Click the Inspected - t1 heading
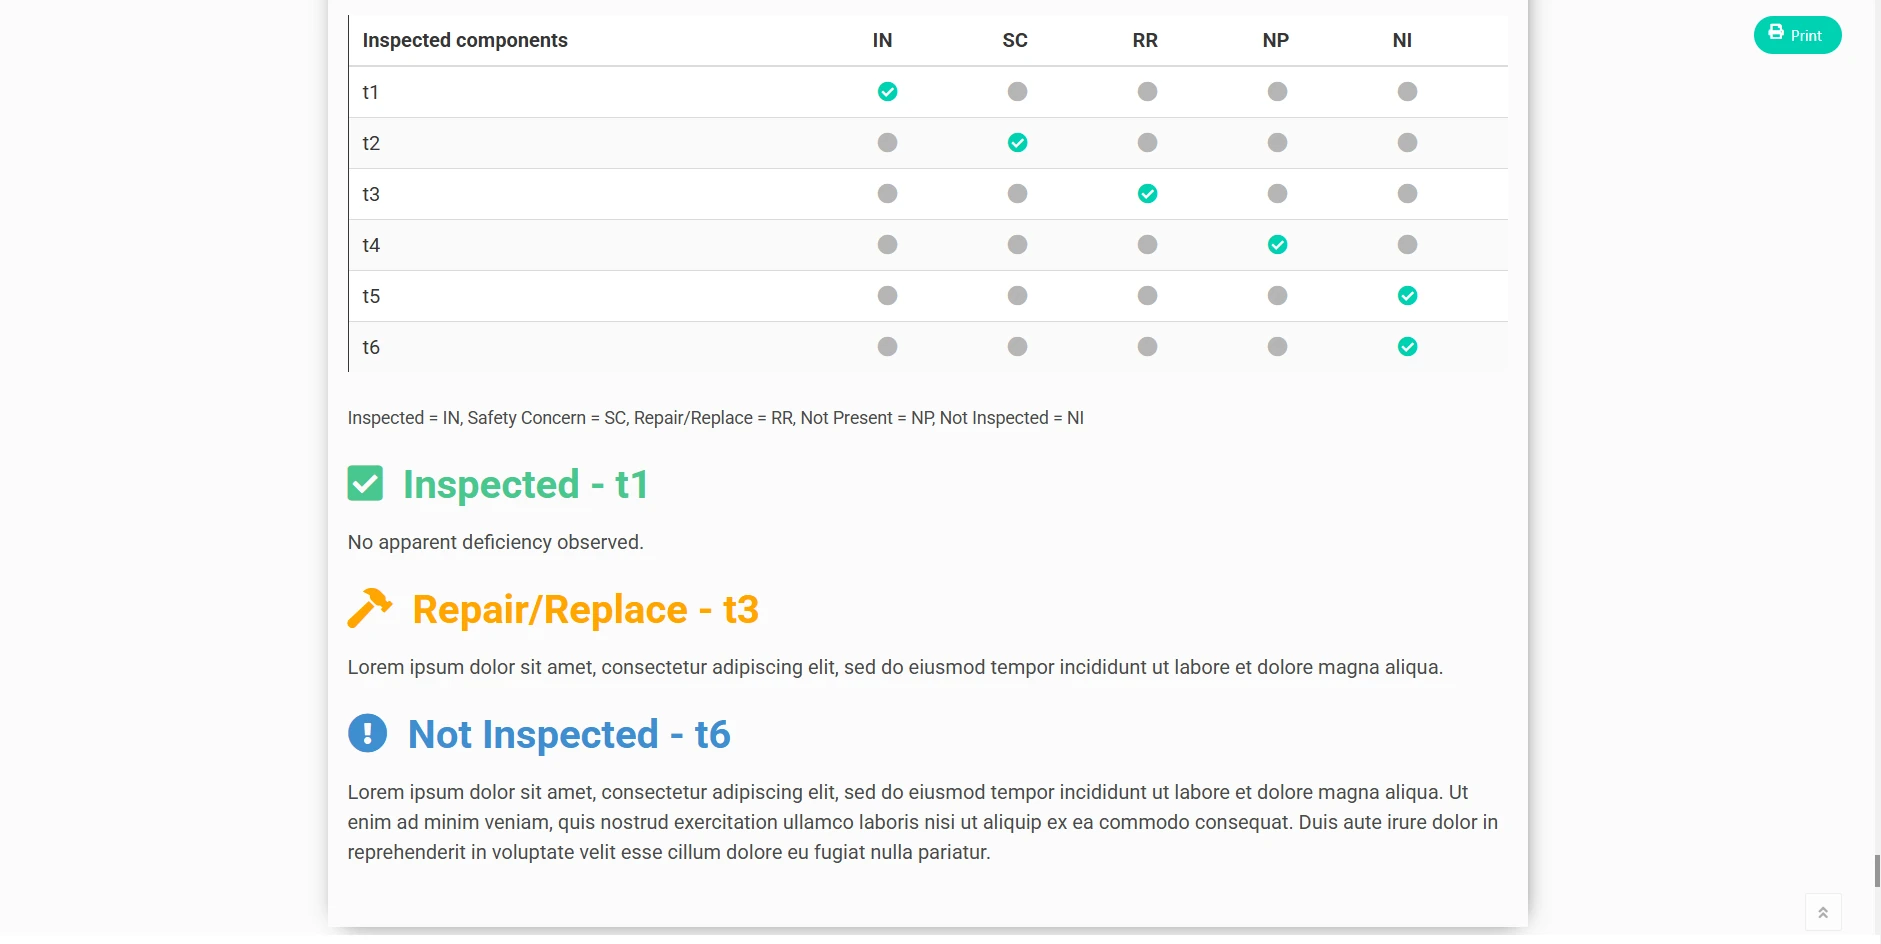 (x=525, y=485)
